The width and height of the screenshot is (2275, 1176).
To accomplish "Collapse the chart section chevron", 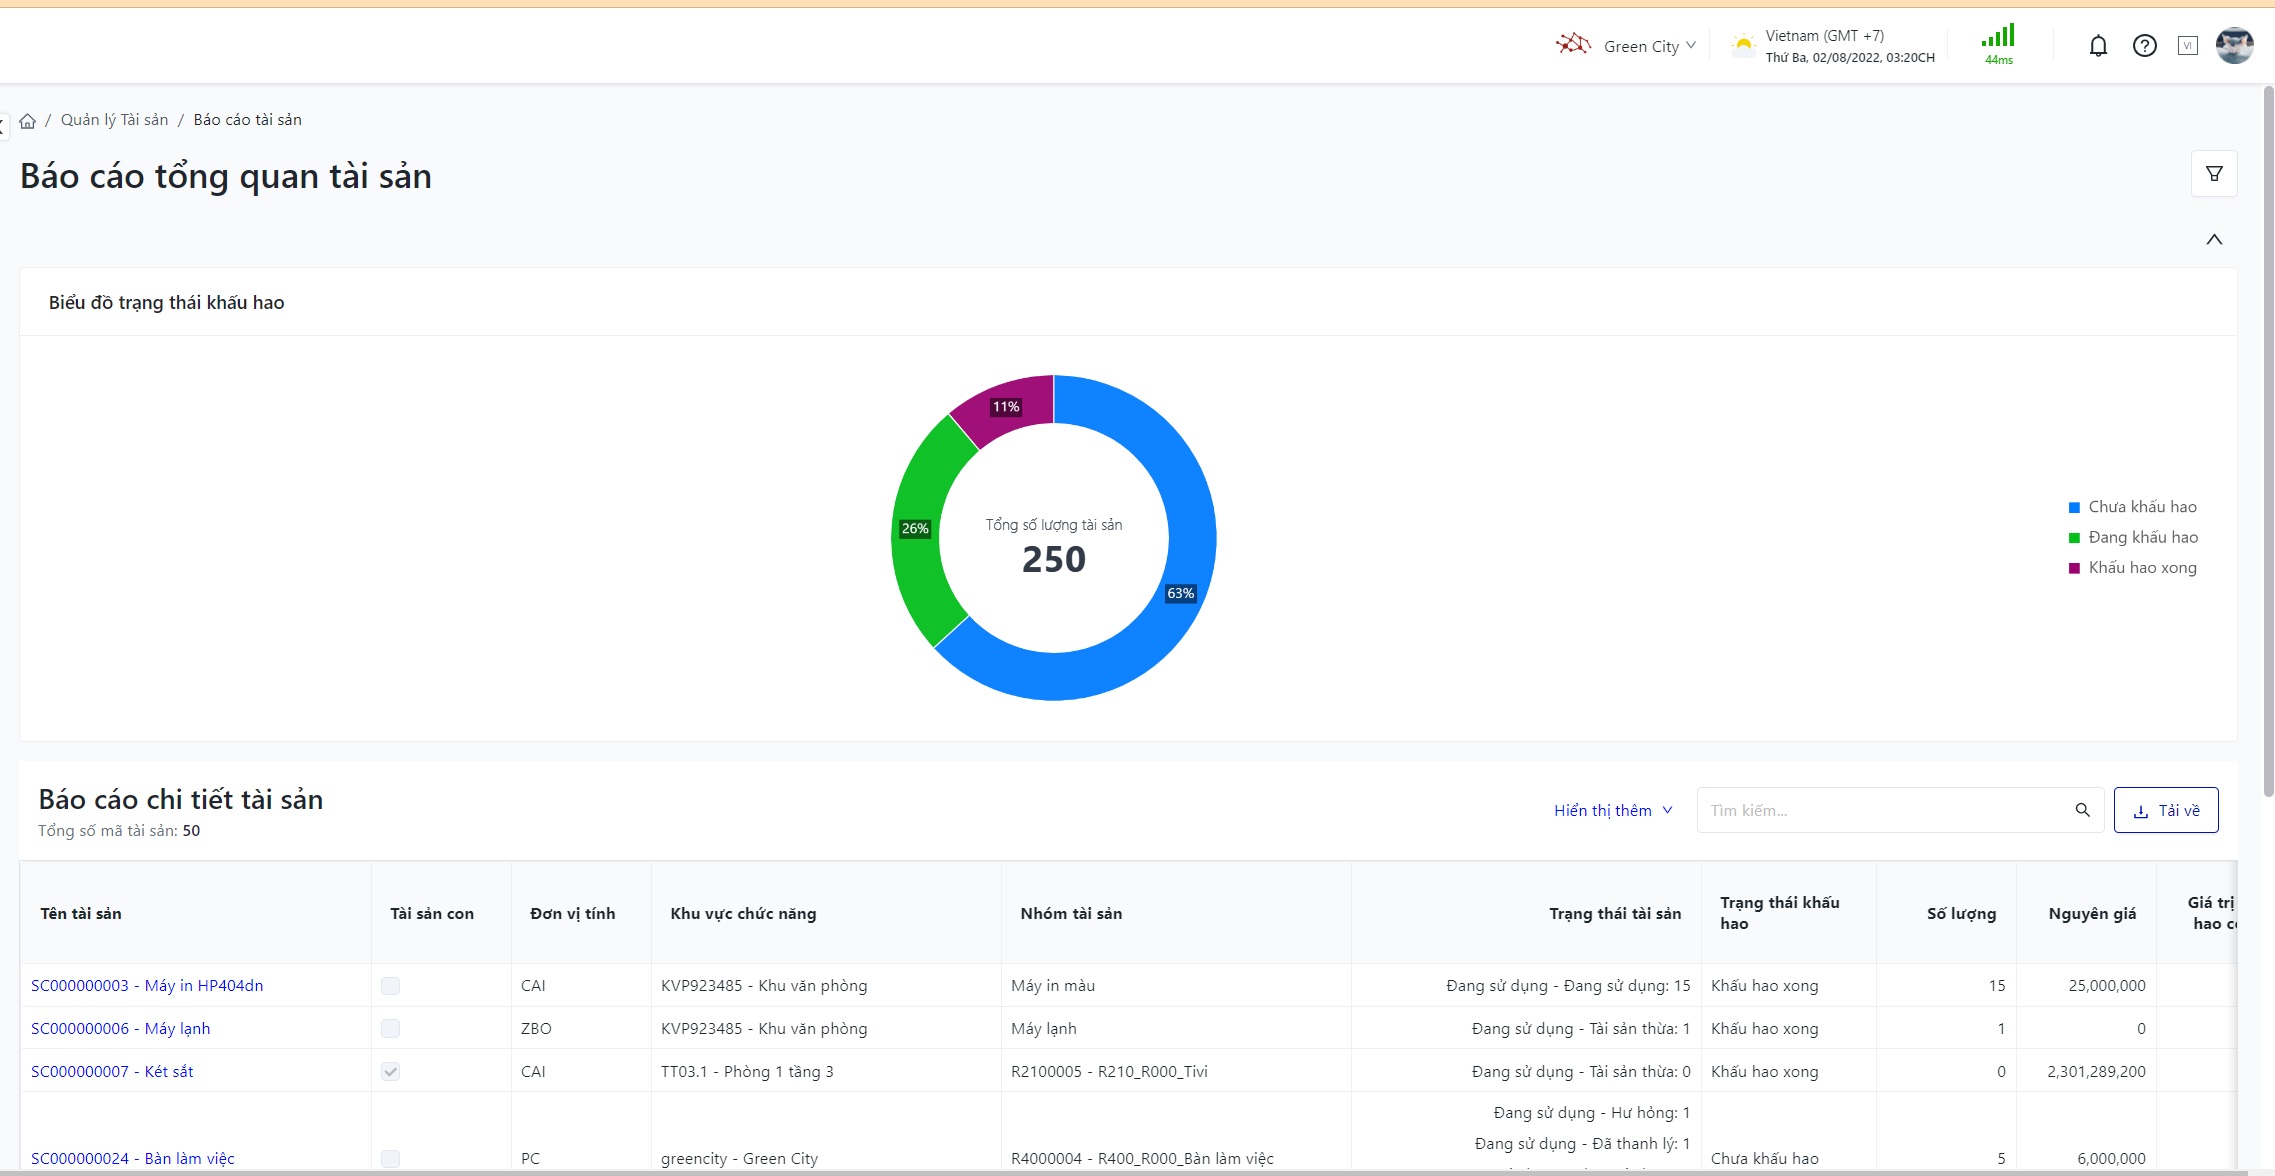I will [2214, 239].
